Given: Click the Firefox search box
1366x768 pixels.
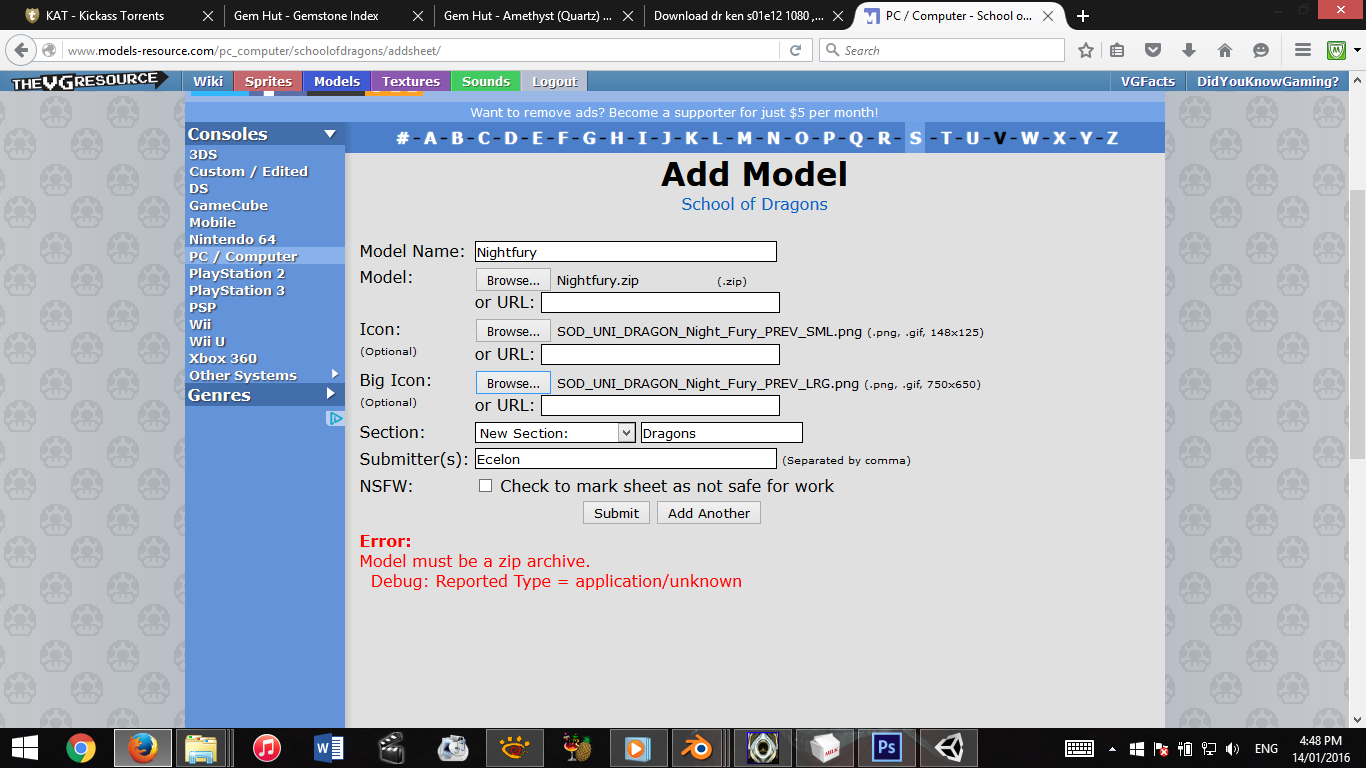Looking at the screenshot, I should 942,50.
